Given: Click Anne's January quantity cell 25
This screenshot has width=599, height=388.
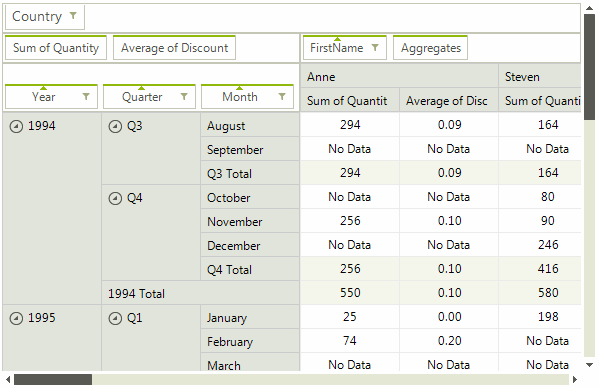Looking at the screenshot, I should pos(350,317).
